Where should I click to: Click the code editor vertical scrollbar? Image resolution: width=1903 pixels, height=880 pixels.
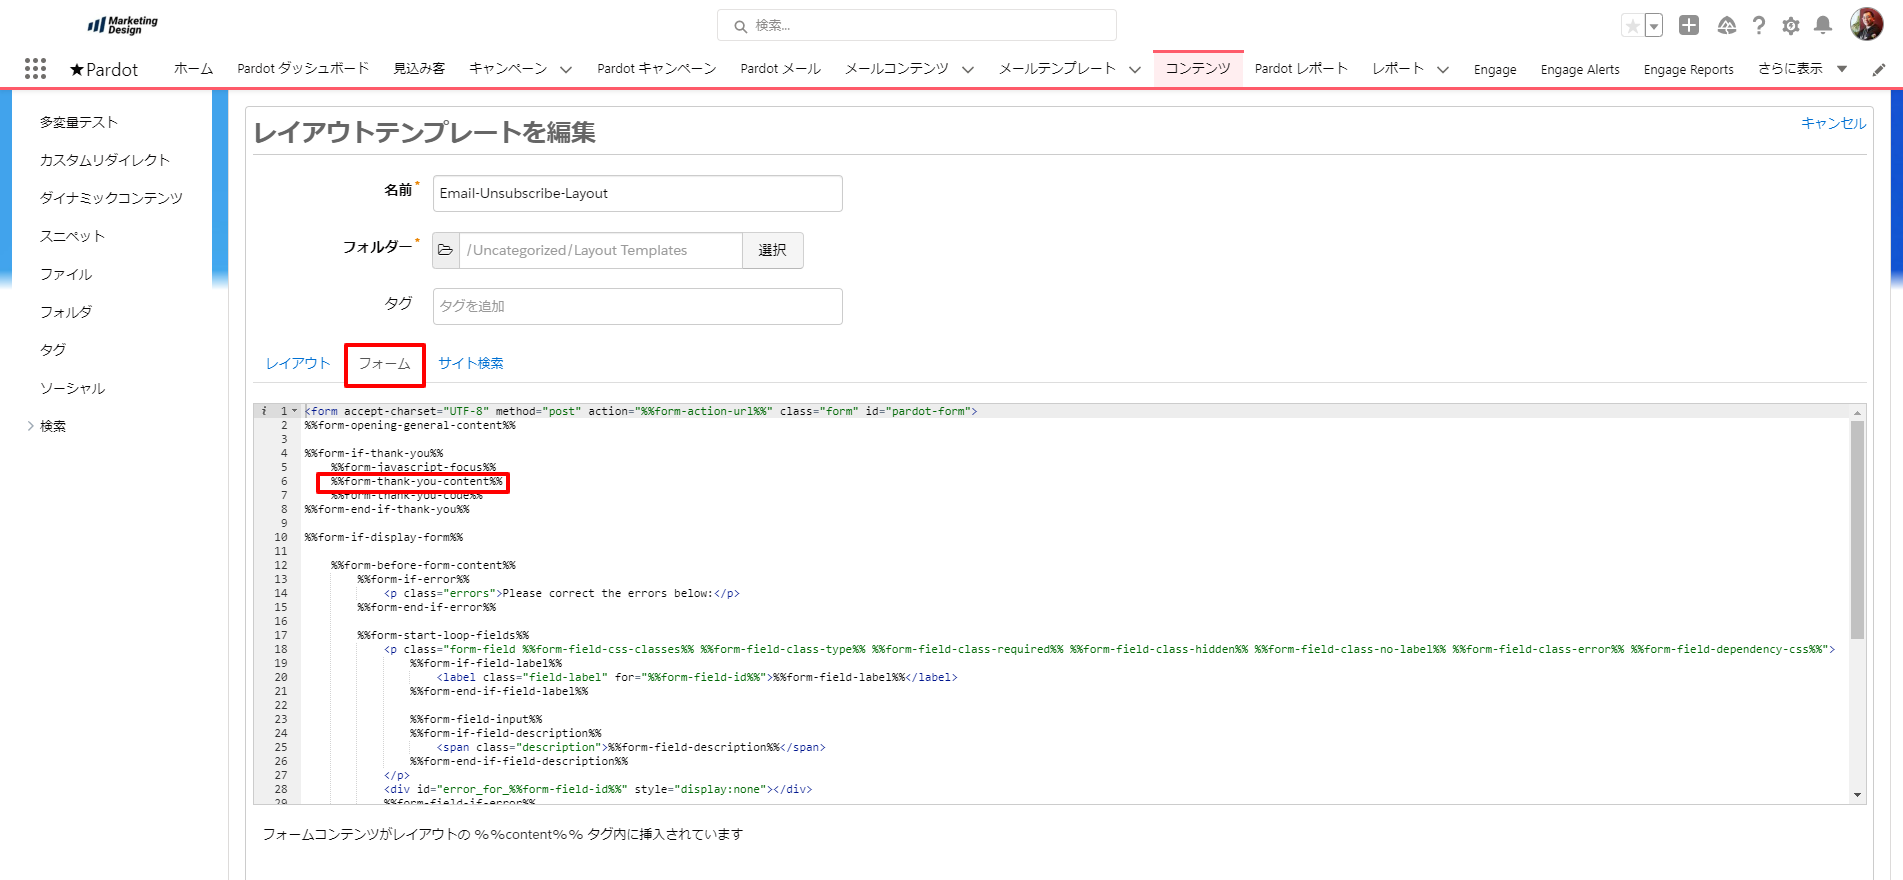(x=1857, y=530)
